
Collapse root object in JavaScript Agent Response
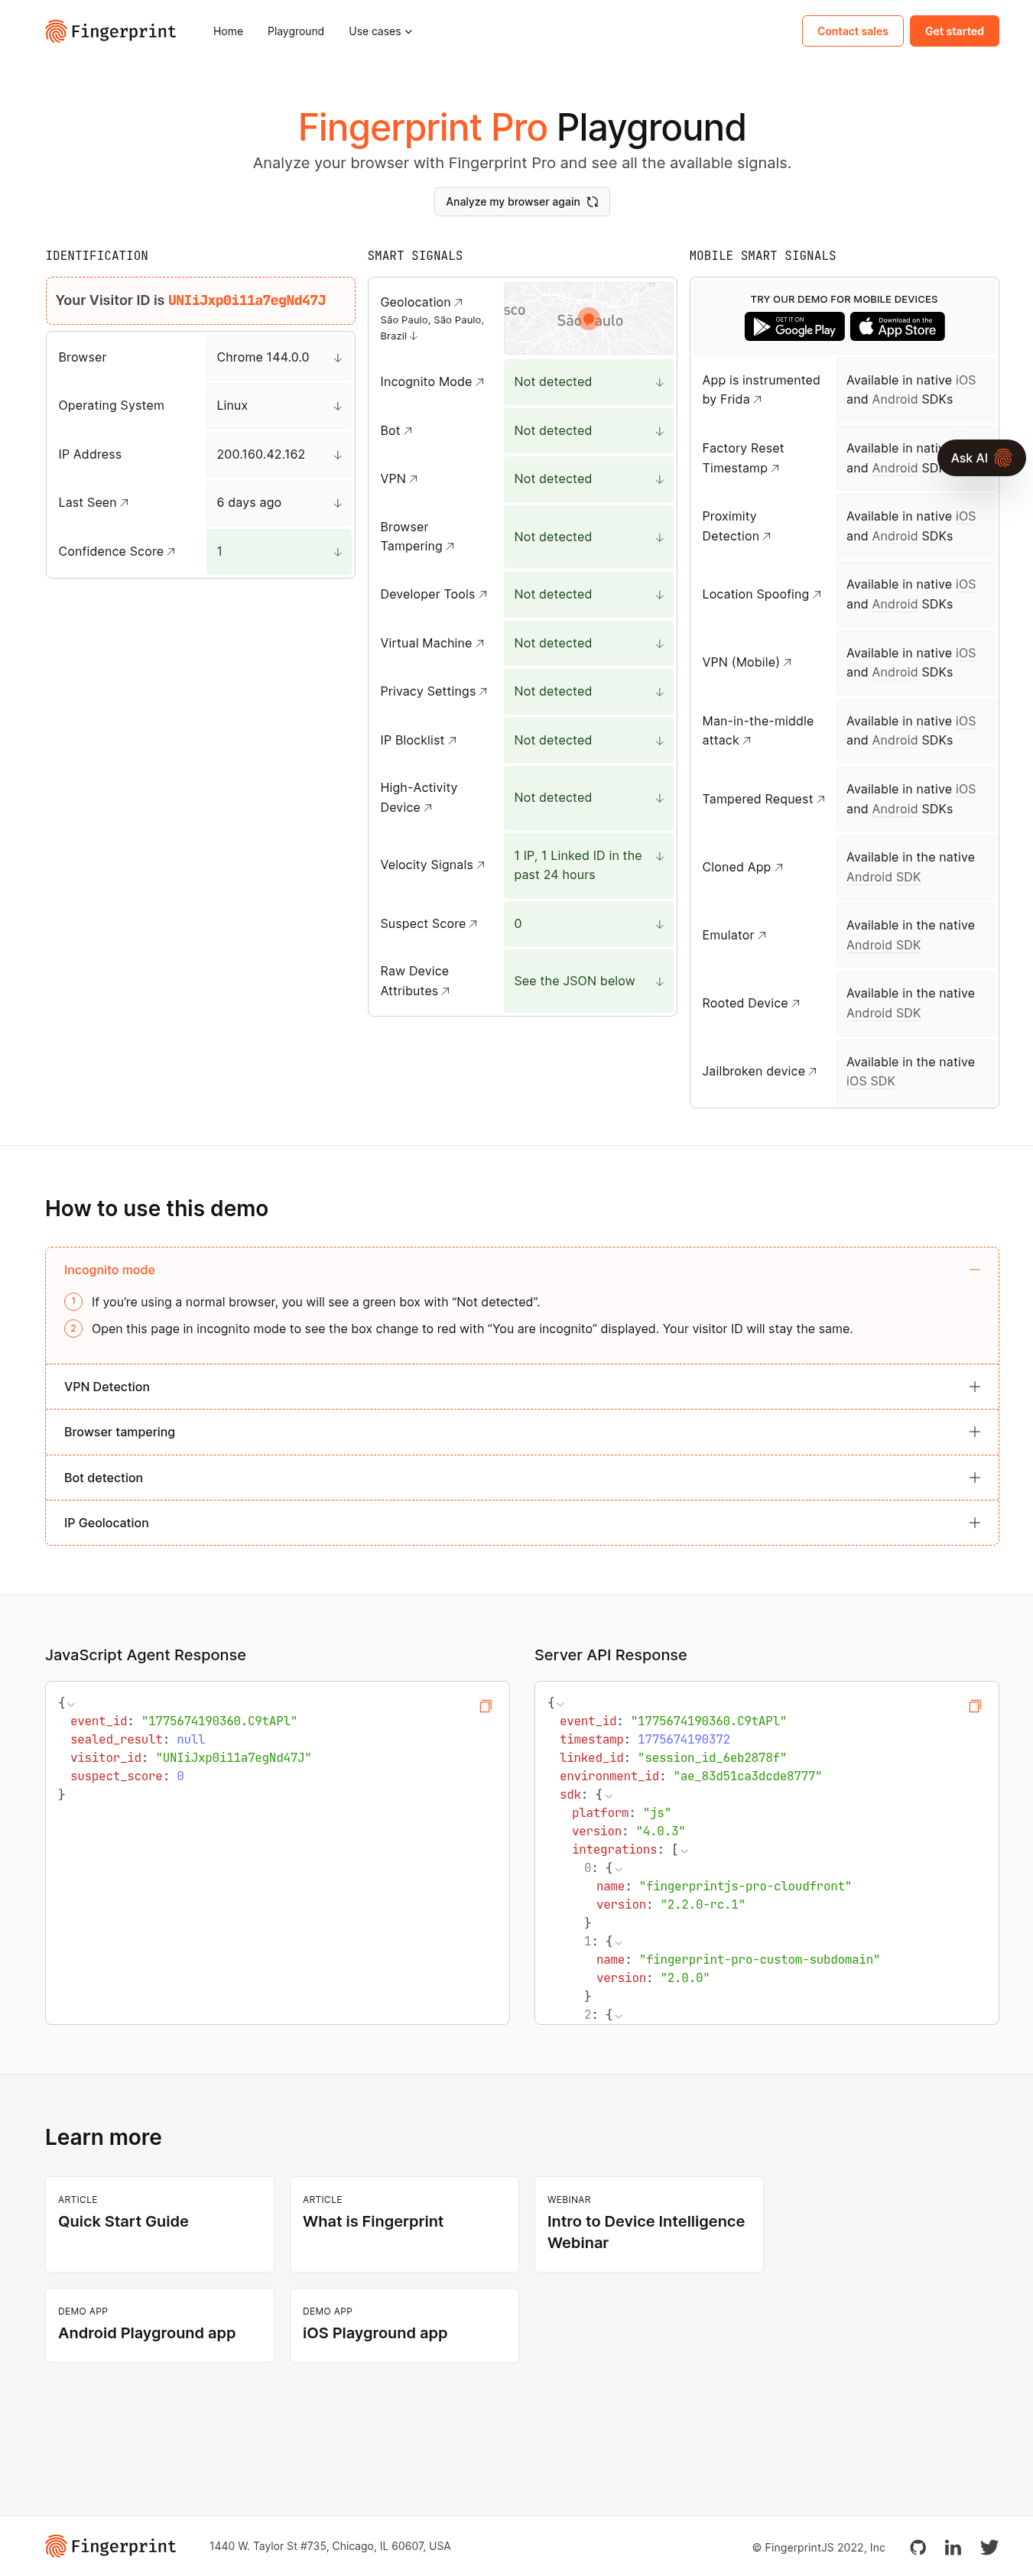pyautogui.click(x=71, y=1704)
